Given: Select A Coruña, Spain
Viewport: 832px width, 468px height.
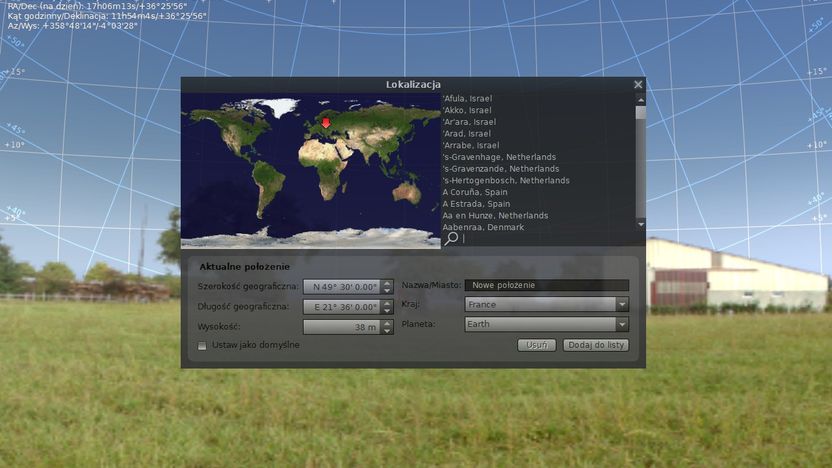Looking at the screenshot, I should 475,192.
